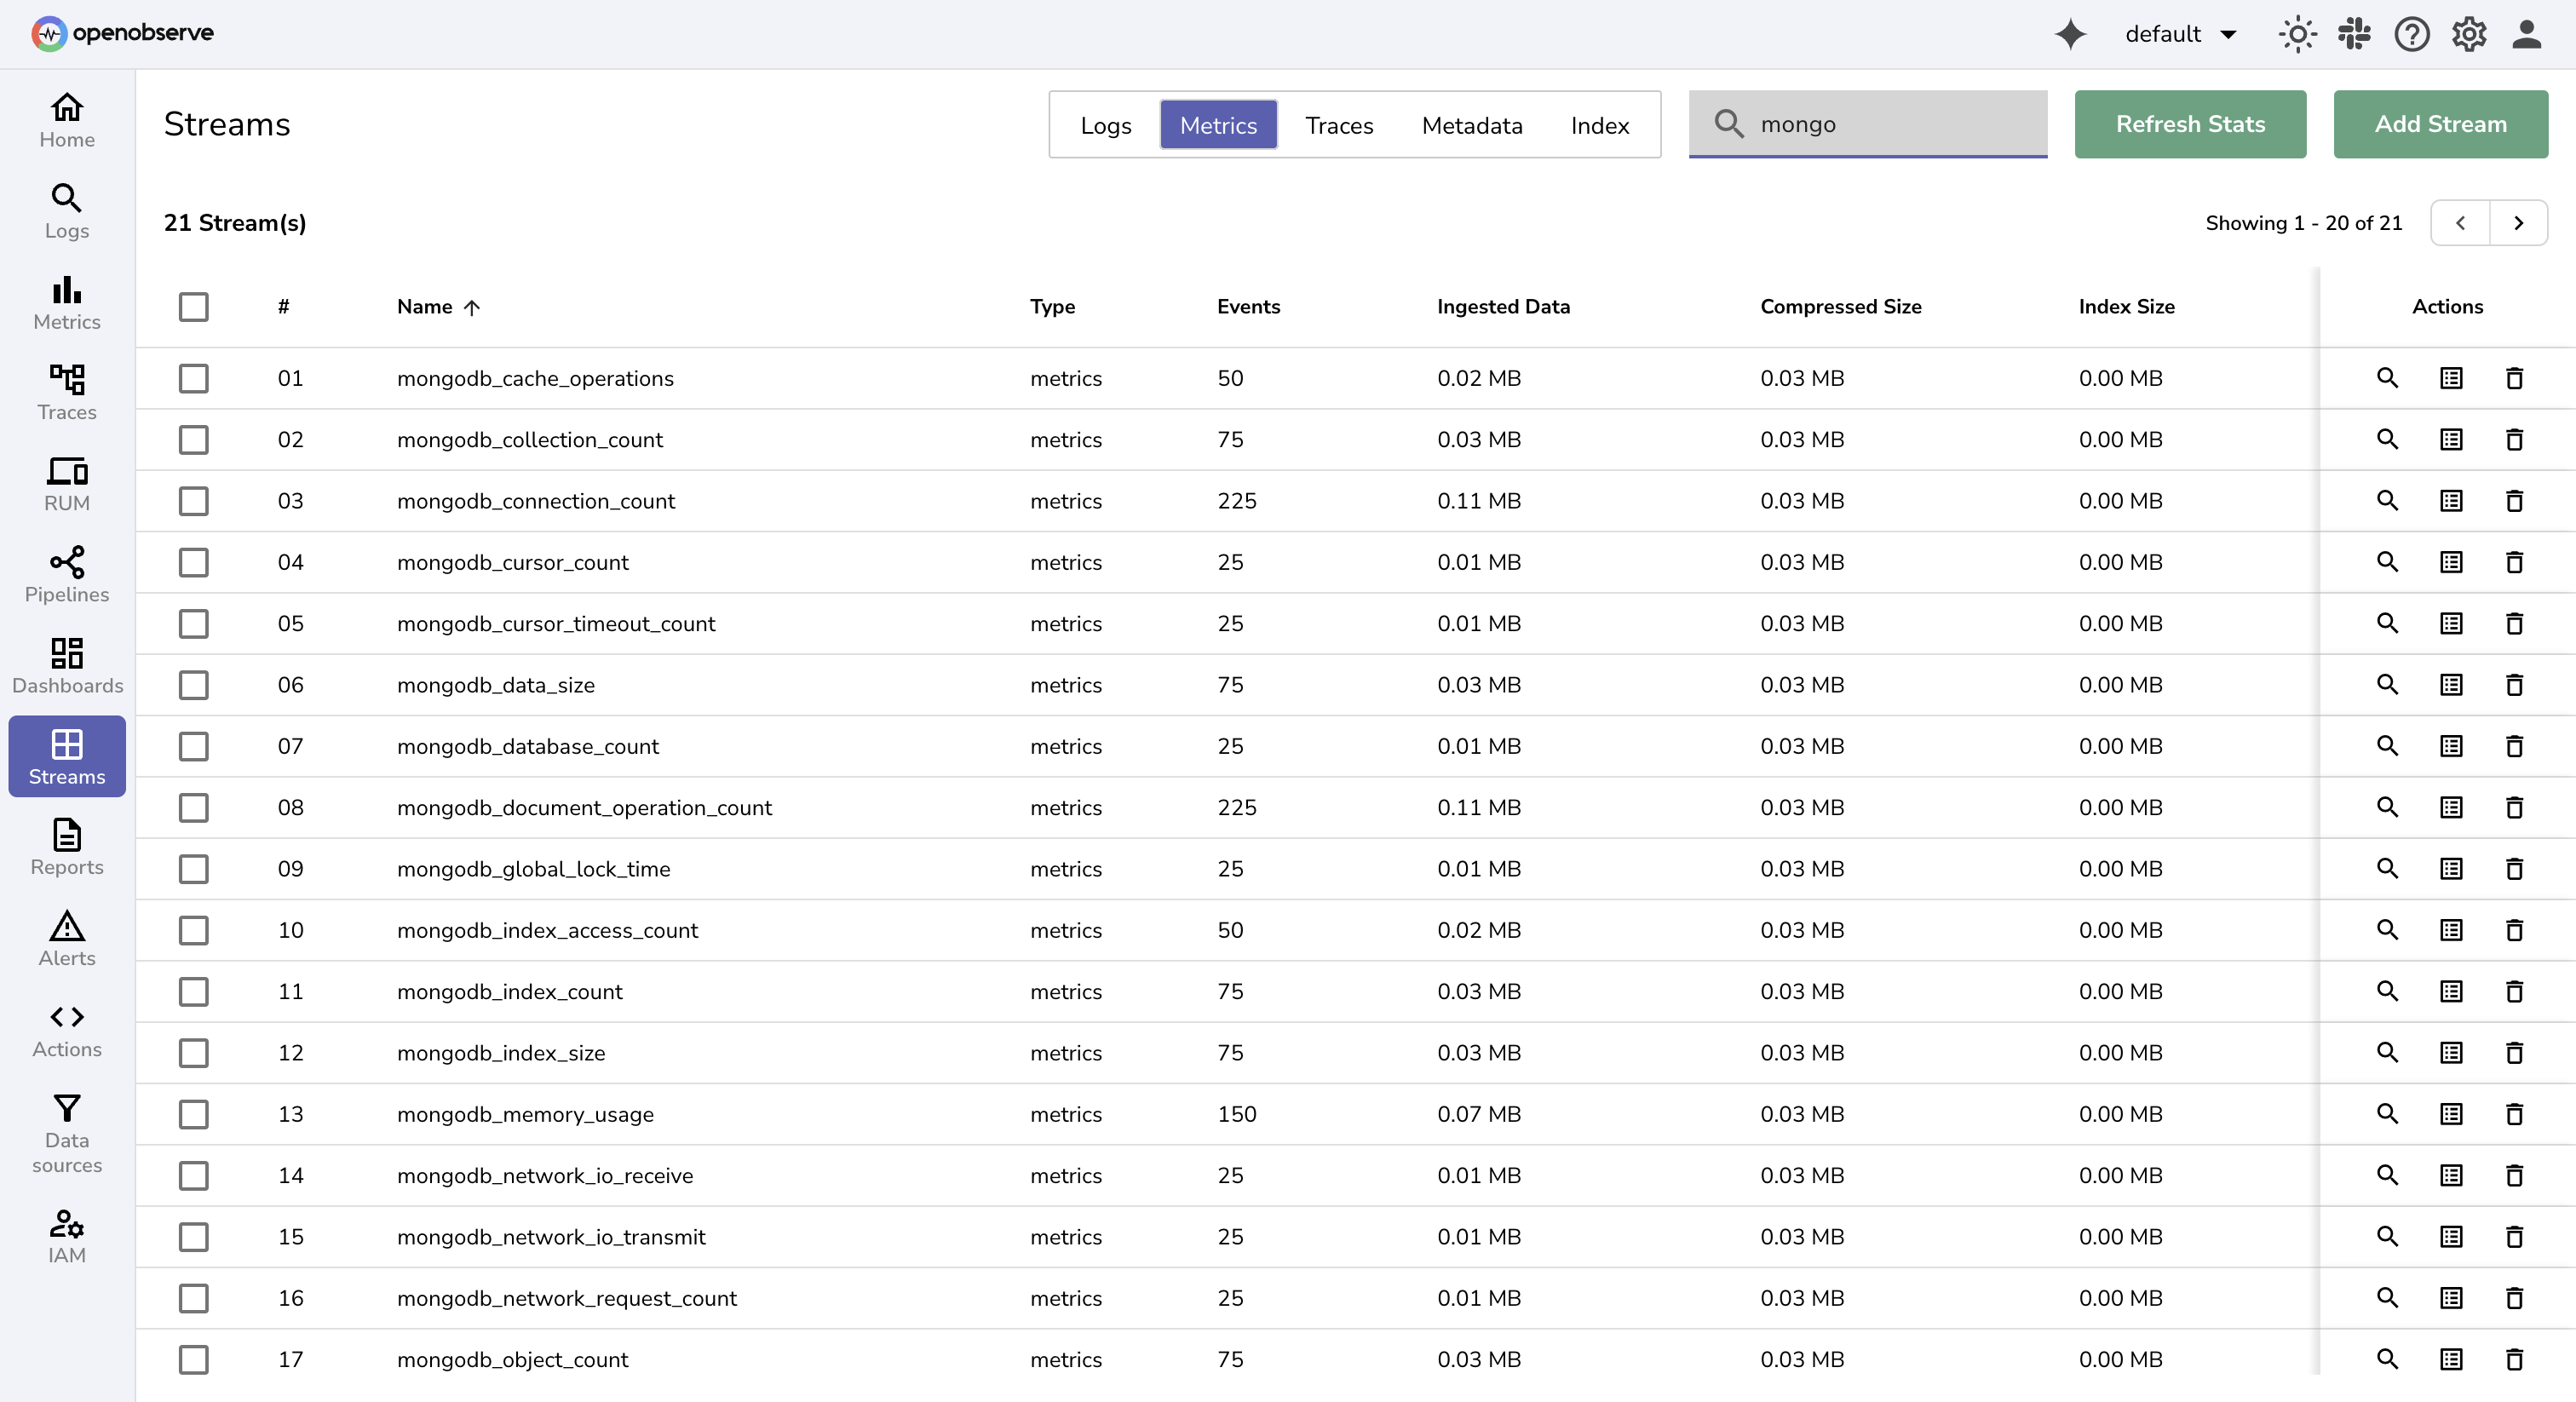2576x1402 pixels.
Task: Navigate to RUM via sidebar icon
Action: [66, 483]
